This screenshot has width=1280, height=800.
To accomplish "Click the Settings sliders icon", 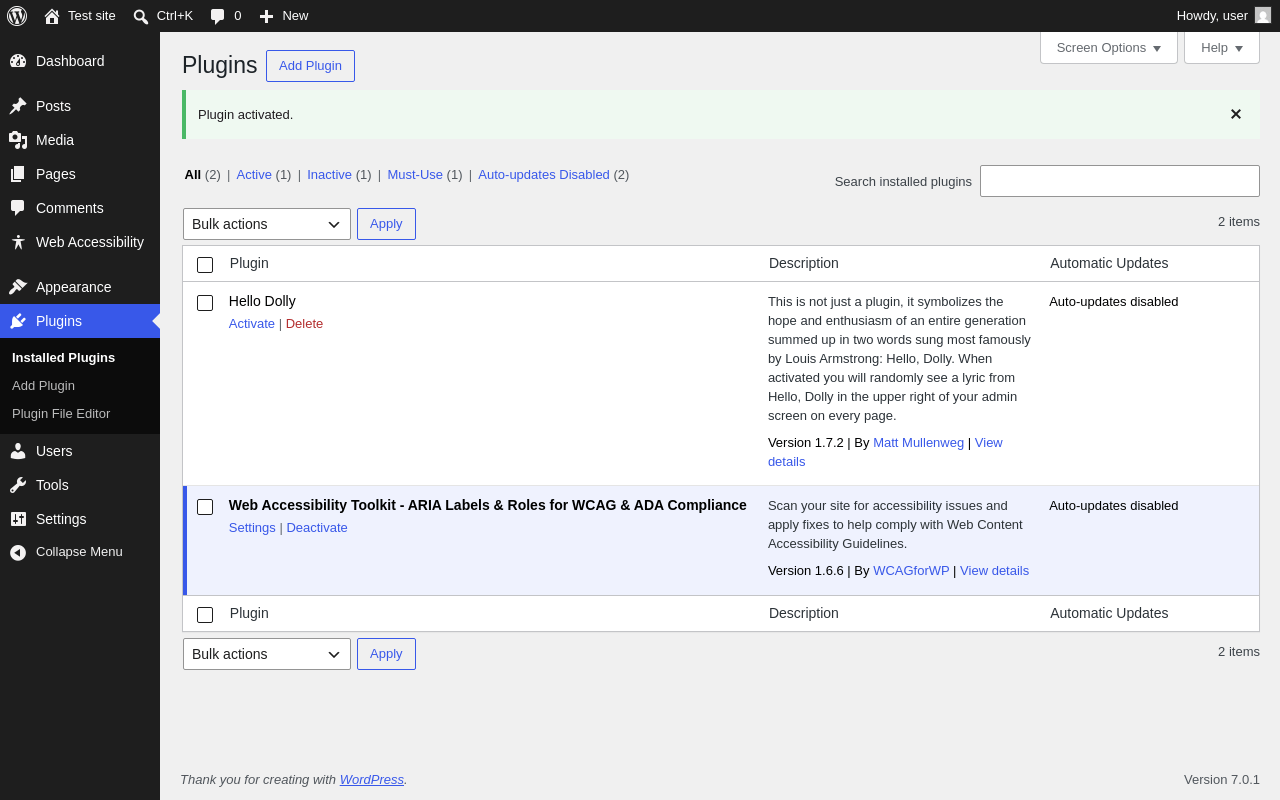I will [18, 519].
